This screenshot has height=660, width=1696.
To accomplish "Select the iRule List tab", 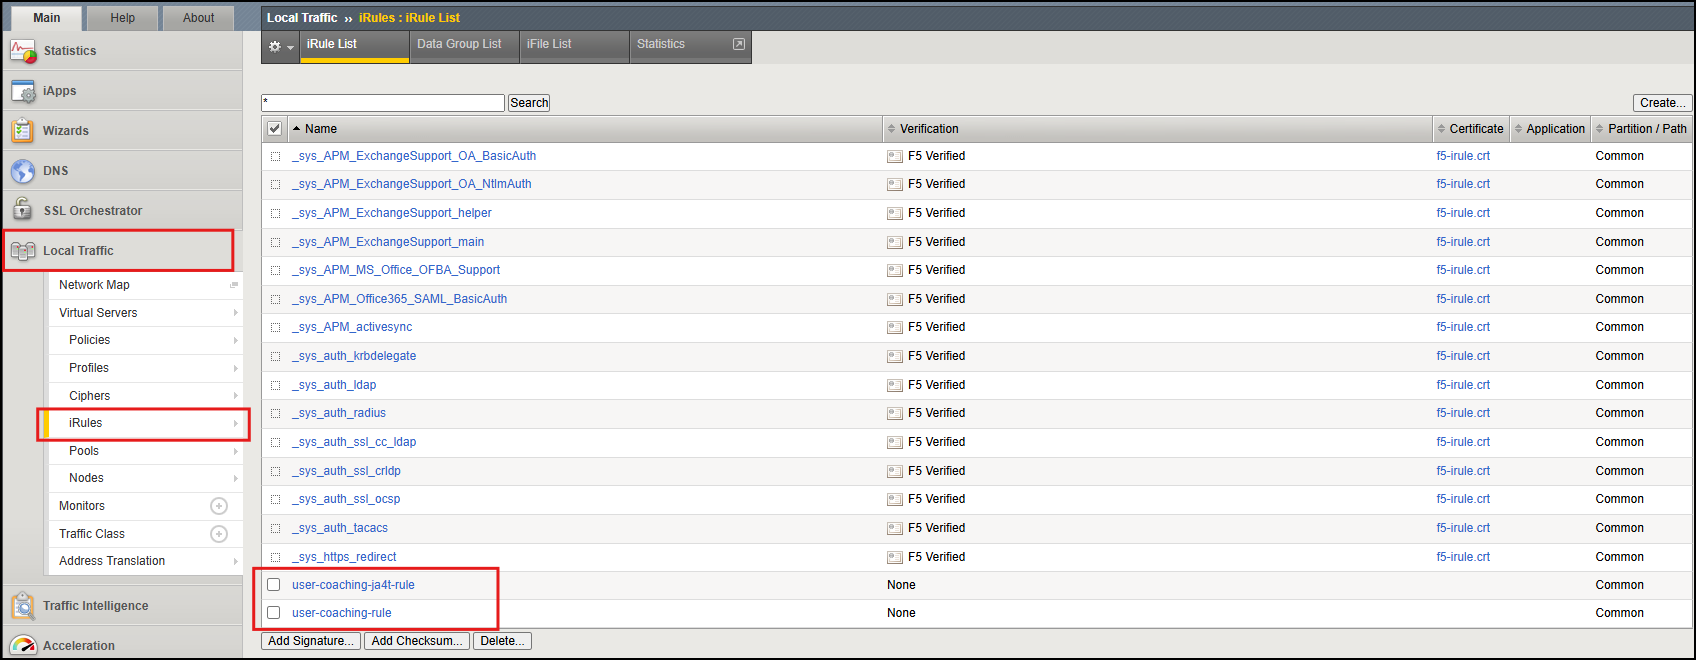I will [x=354, y=46].
